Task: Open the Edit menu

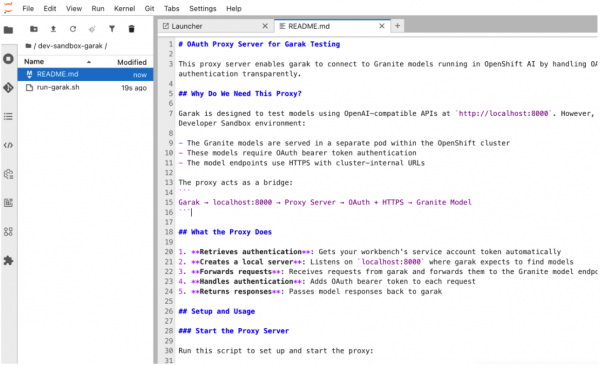Action: (x=50, y=8)
